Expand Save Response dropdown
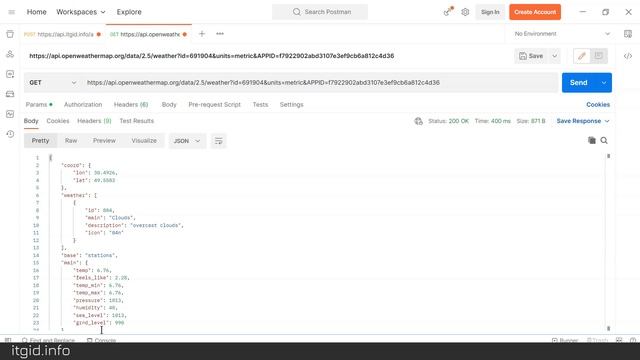The image size is (640, 360). 583,121
